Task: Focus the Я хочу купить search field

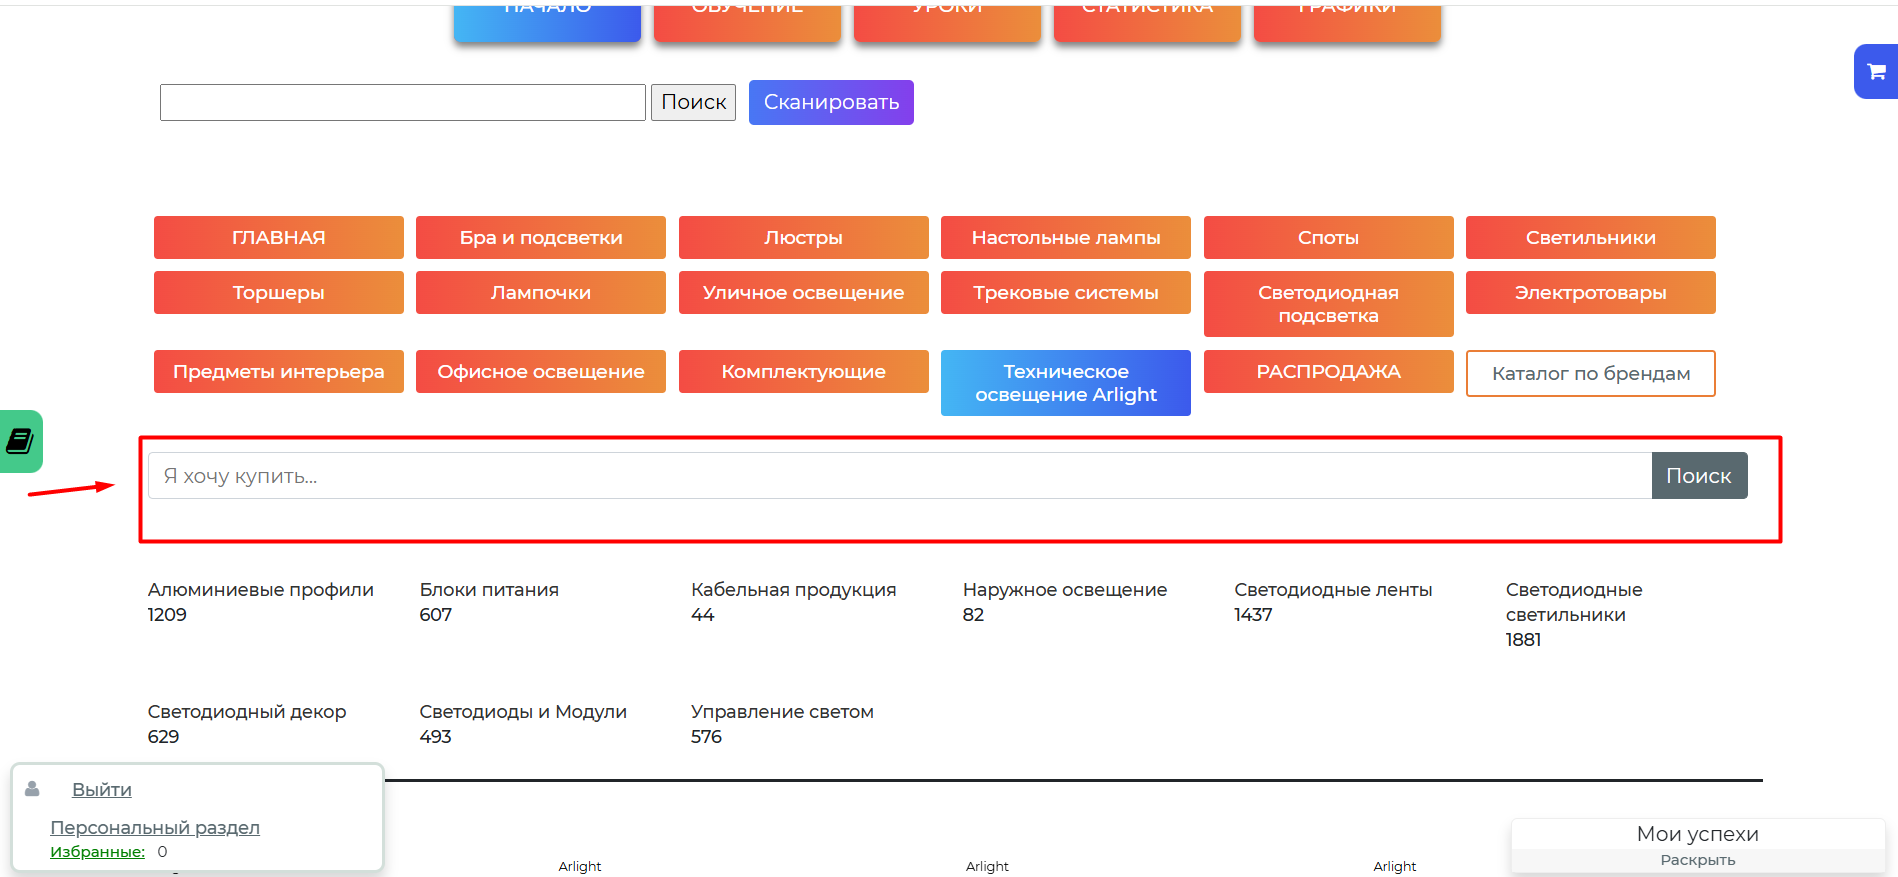Action: pos(898,476)
